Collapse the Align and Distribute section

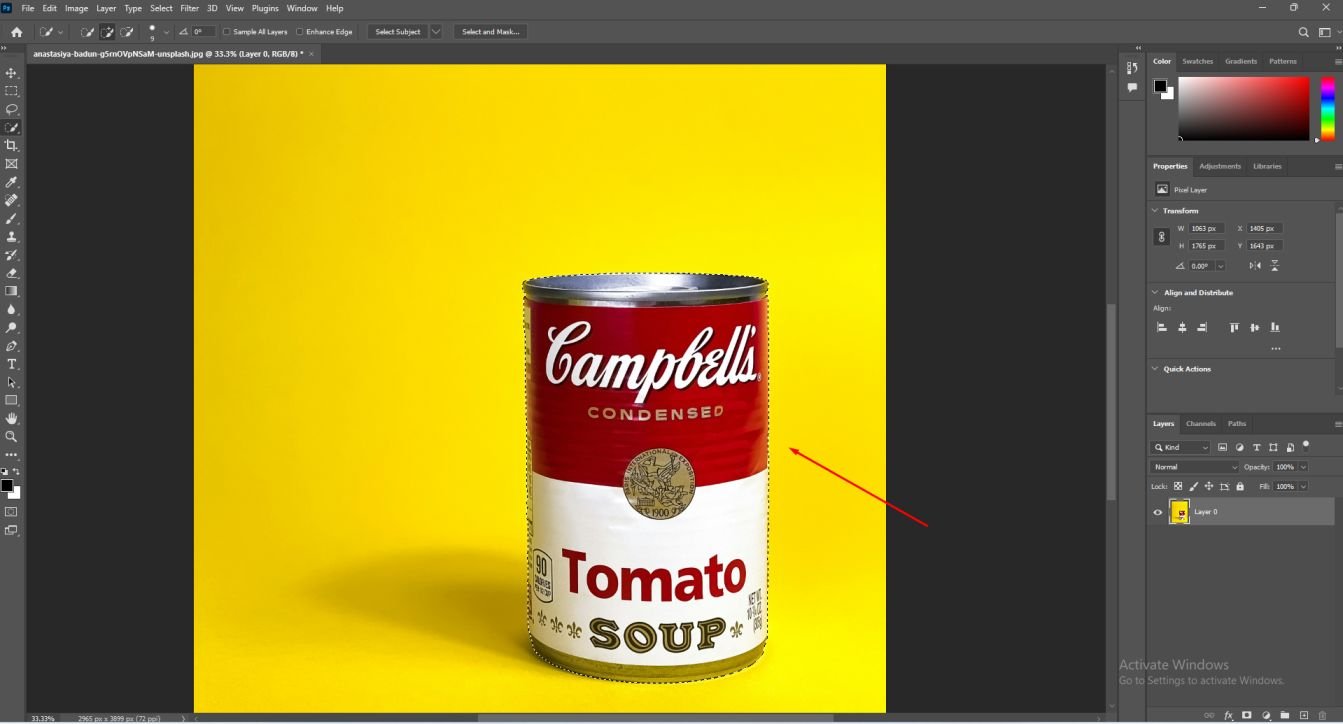pos(1156,293)
